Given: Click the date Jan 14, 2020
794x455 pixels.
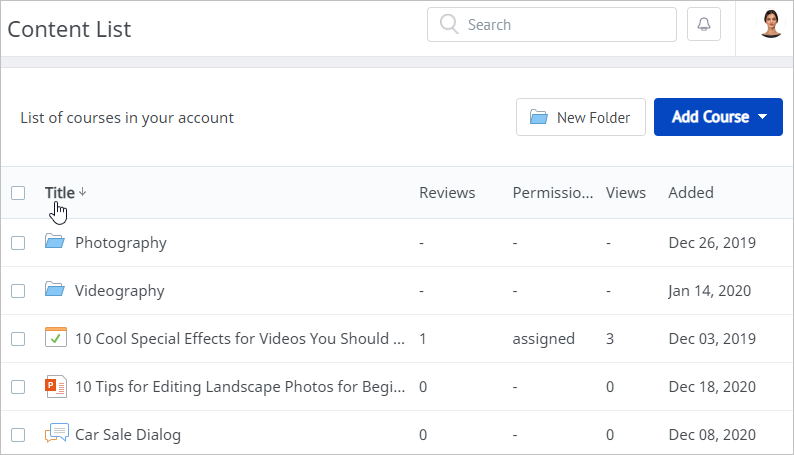Looking at the screenshot, I should 709,291.
